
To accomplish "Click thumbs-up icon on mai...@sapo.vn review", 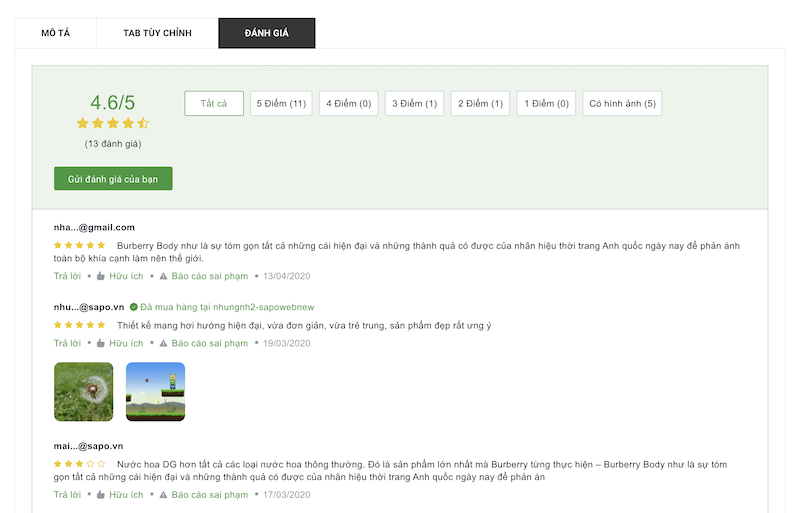I will pyautogui.click(x=101, y=494).
